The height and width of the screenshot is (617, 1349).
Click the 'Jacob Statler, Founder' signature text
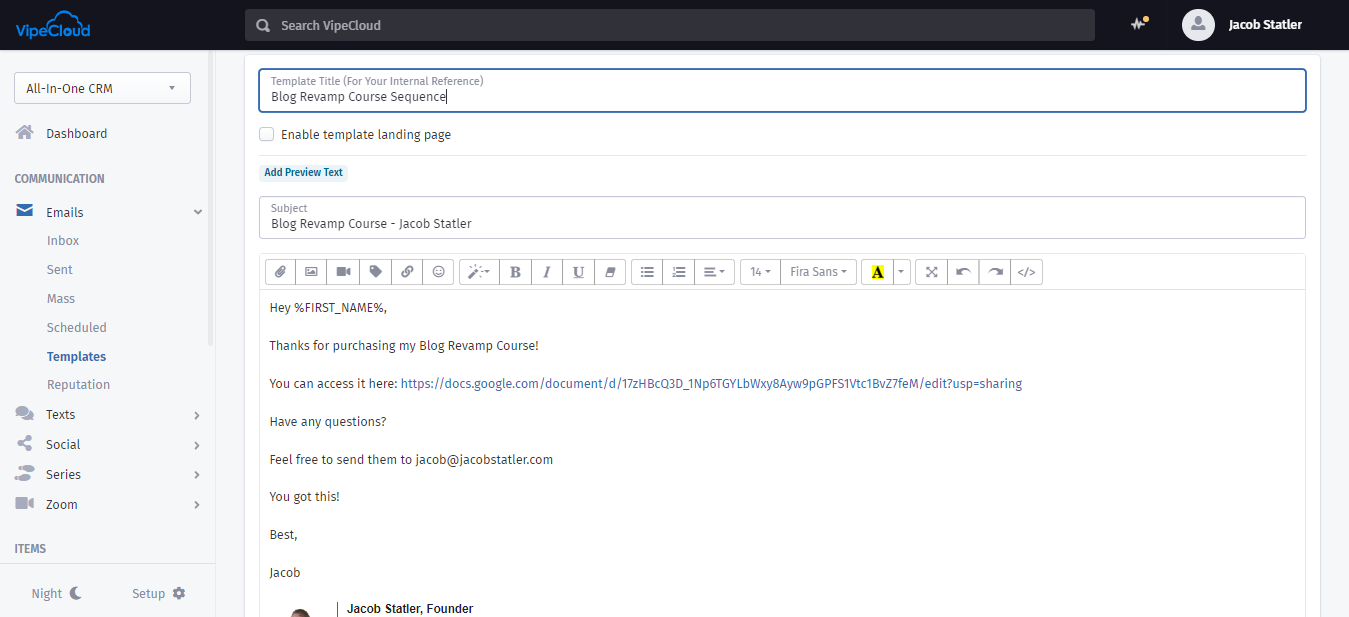click(x=410, y=609)
